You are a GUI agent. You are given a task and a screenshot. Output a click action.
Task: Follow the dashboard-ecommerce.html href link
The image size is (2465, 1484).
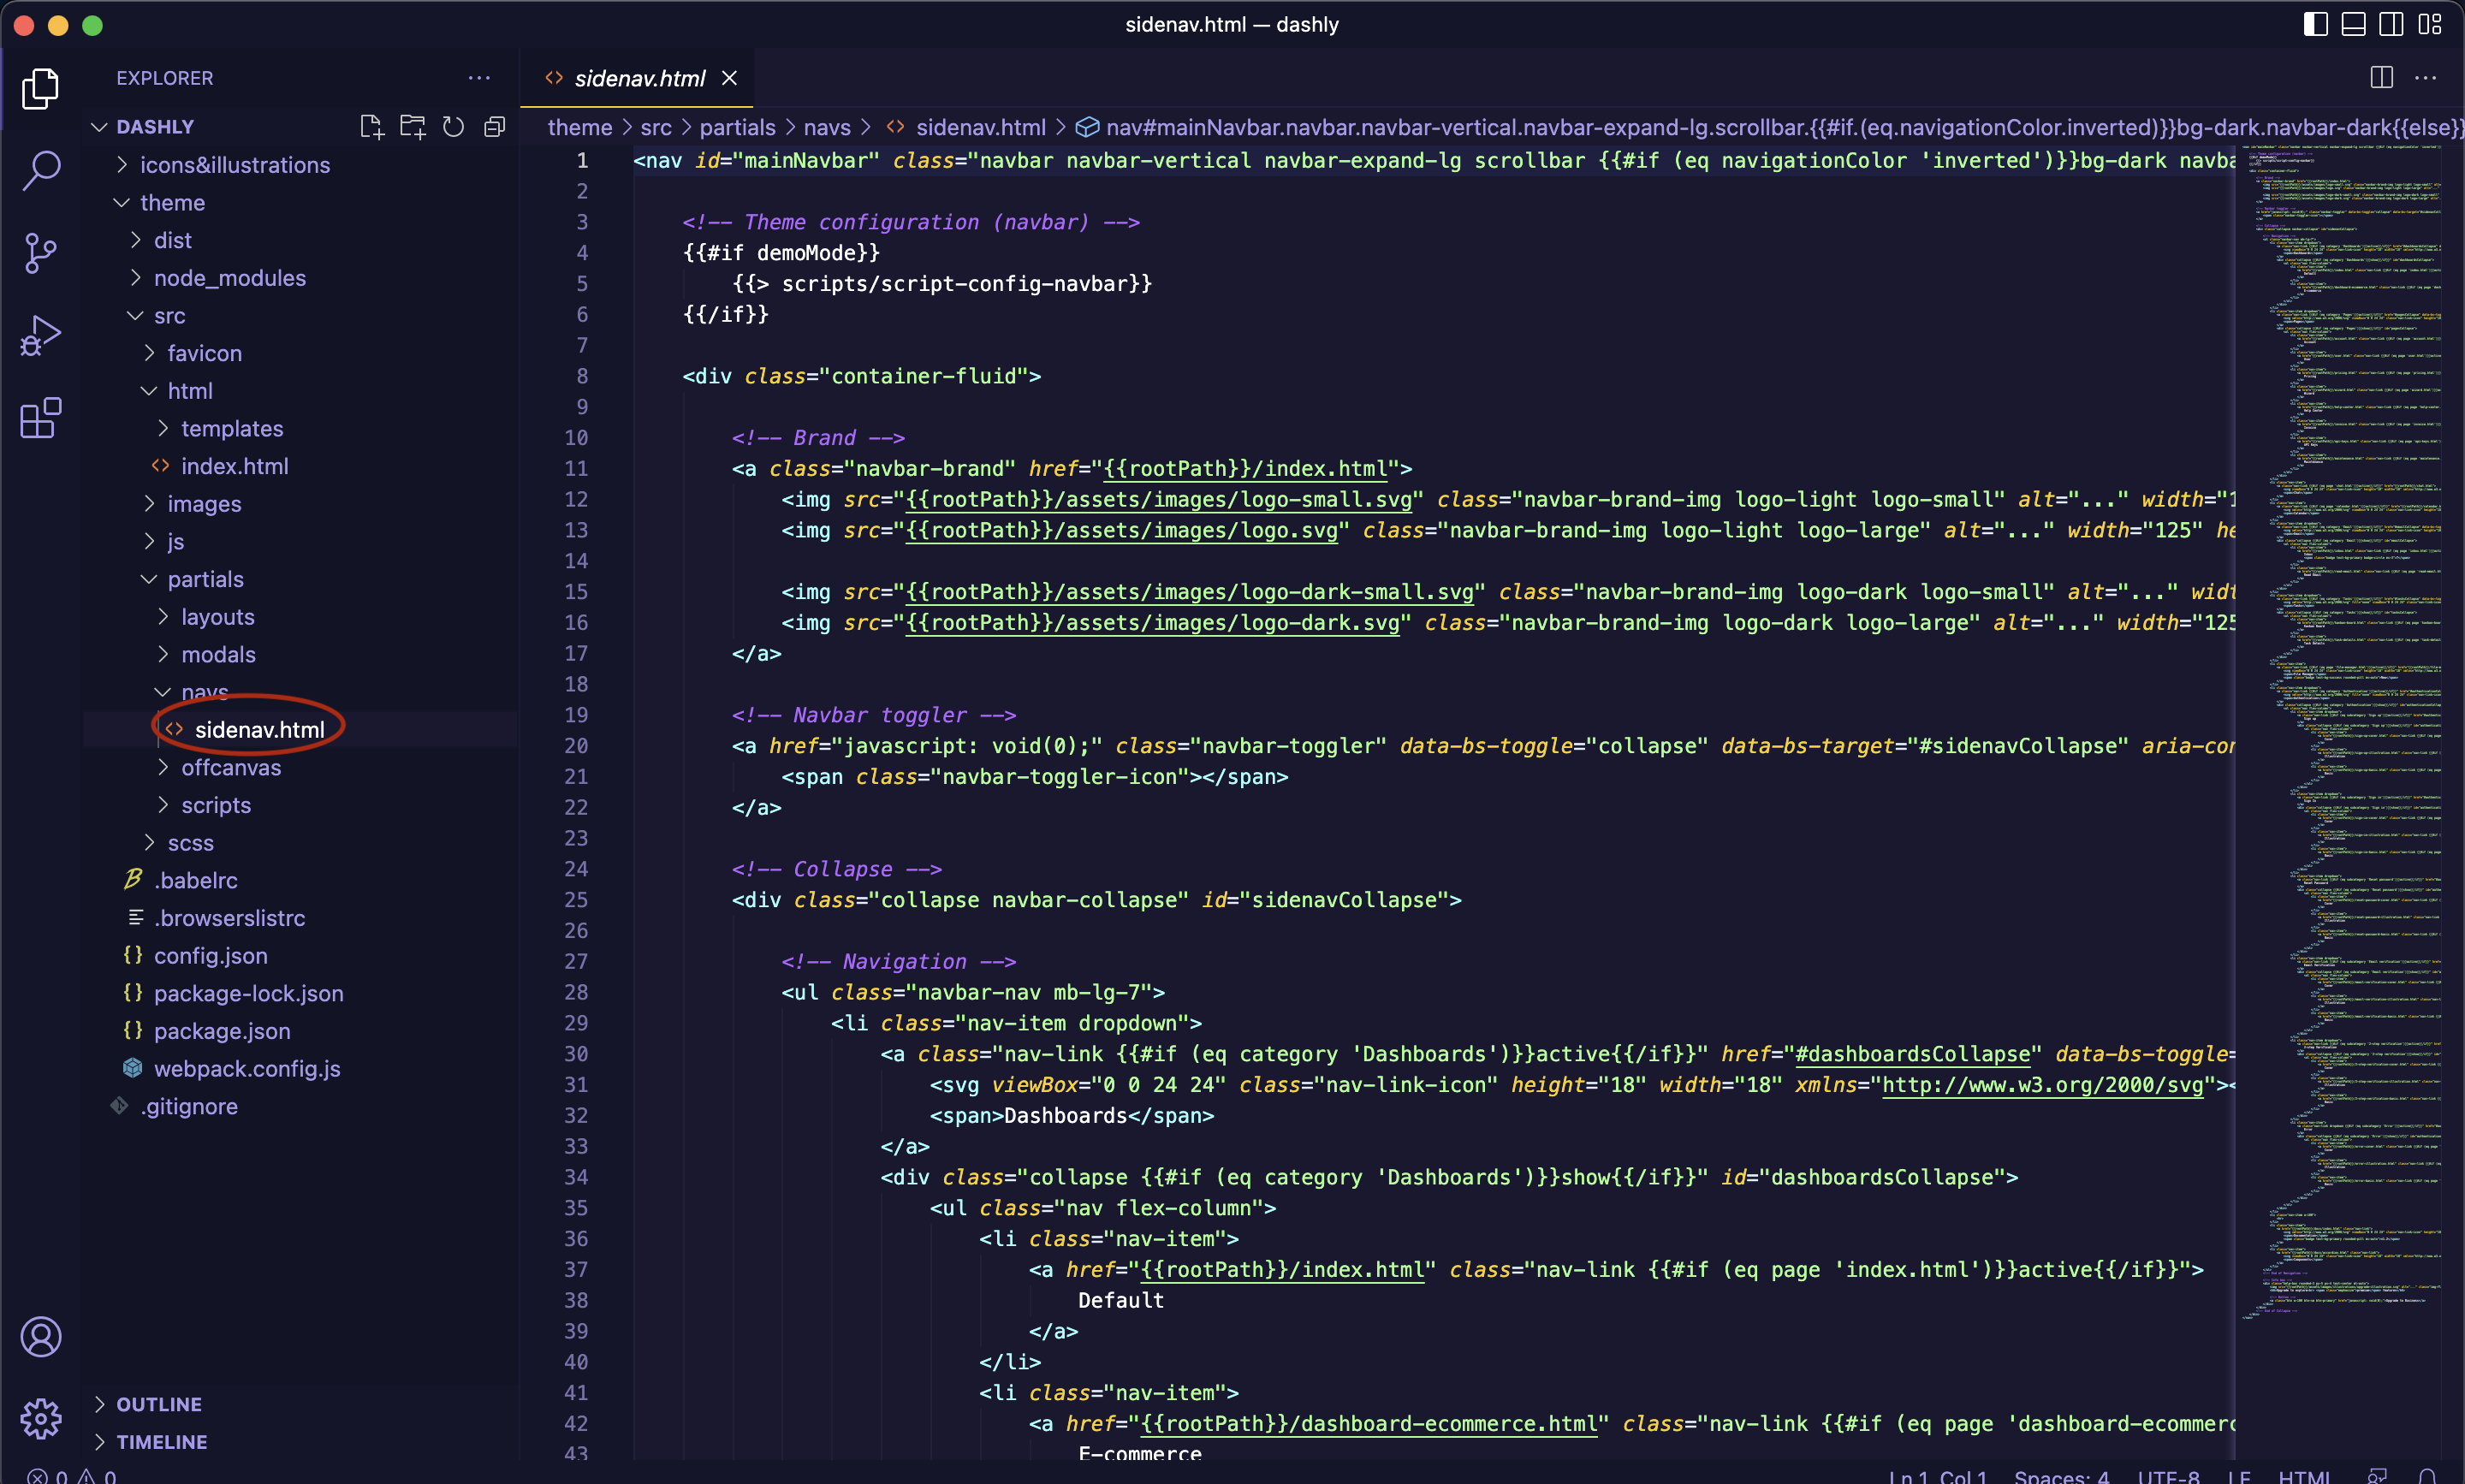[x=1369, y=1424]
